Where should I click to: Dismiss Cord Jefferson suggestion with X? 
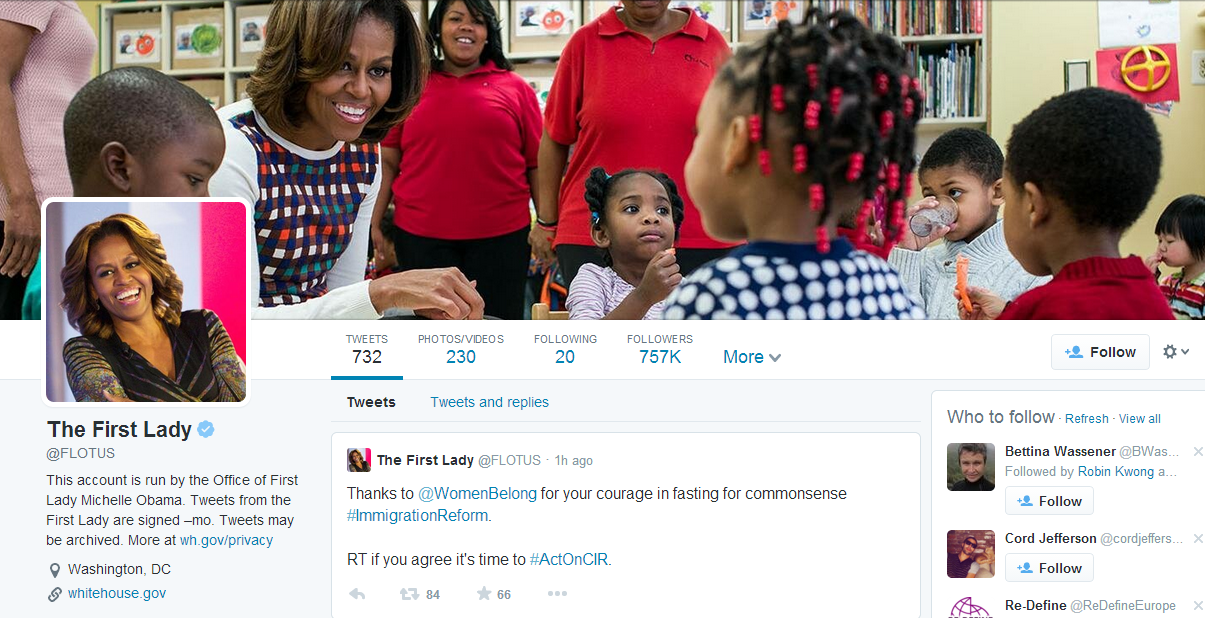1198,539
